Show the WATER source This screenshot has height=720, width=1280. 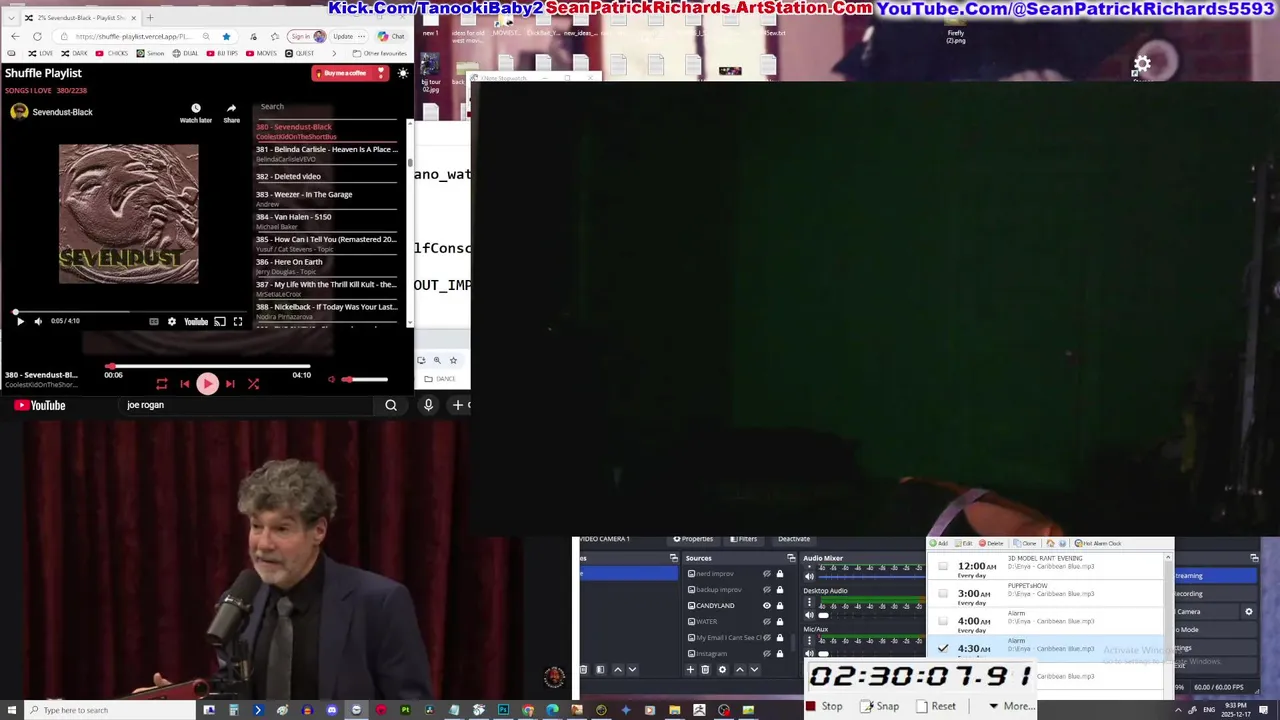(x=767, y=622)
